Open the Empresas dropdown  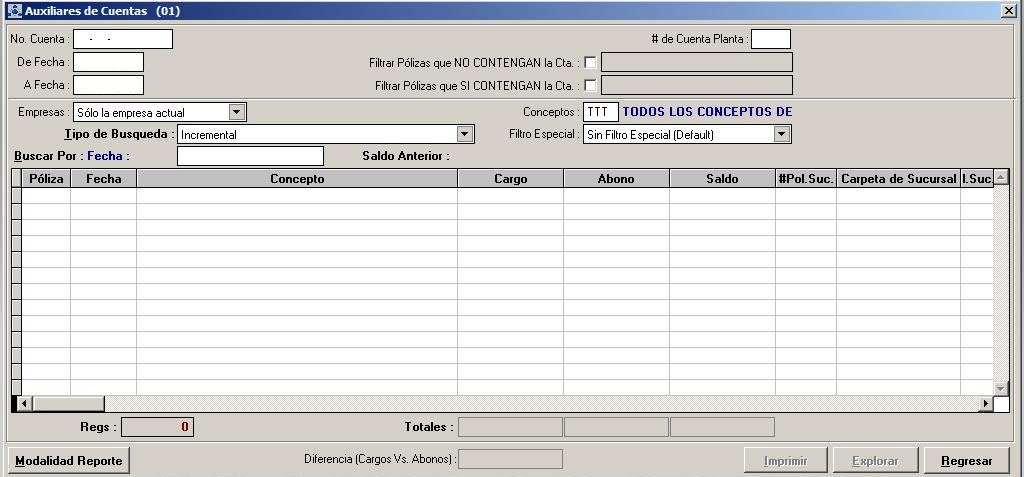coord(237,112)
